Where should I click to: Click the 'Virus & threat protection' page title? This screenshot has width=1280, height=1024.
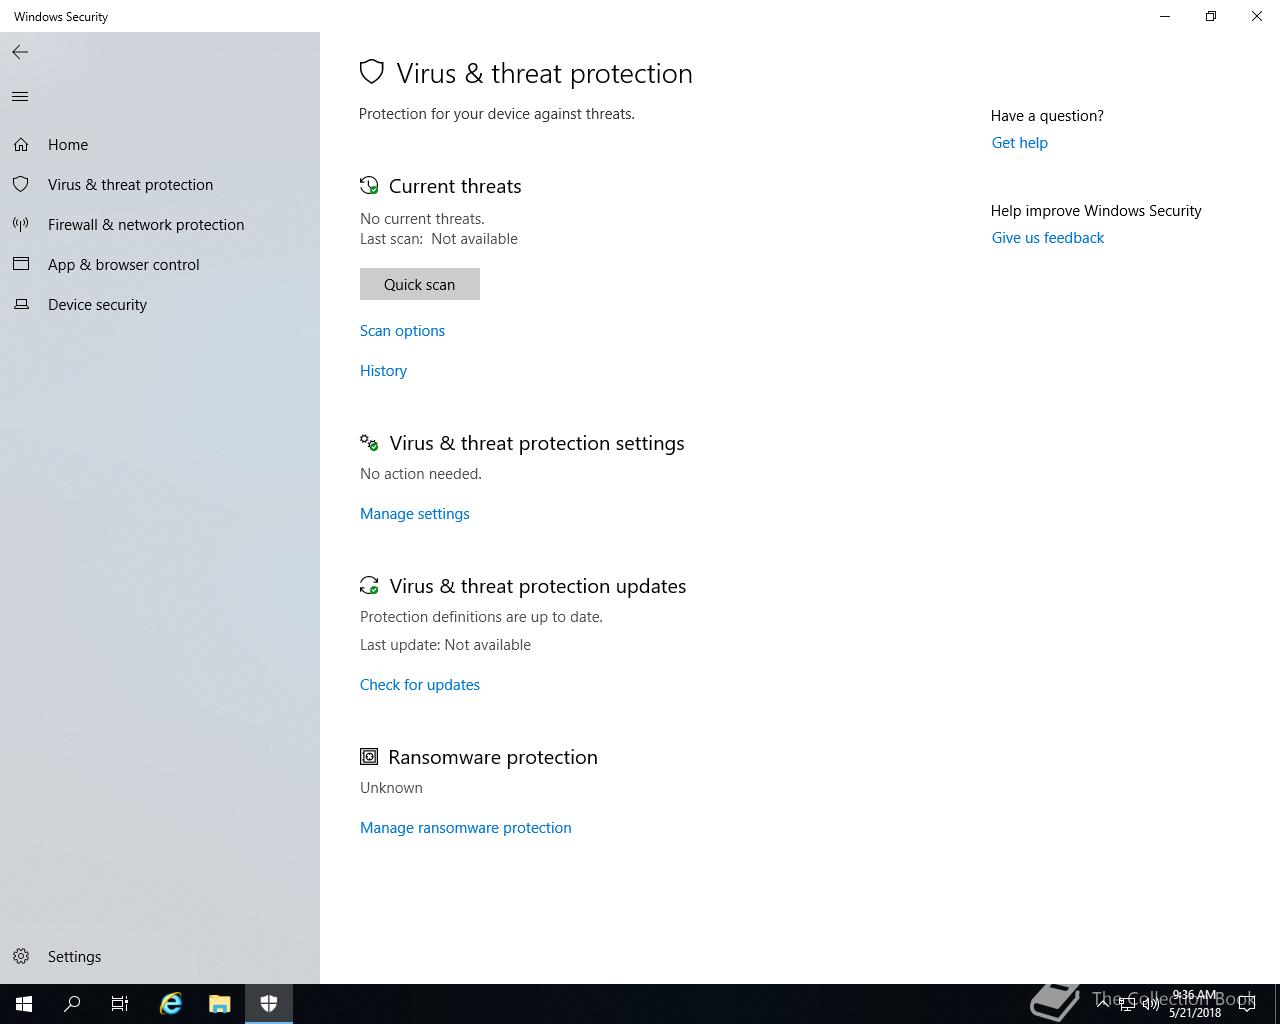point(544,73)
